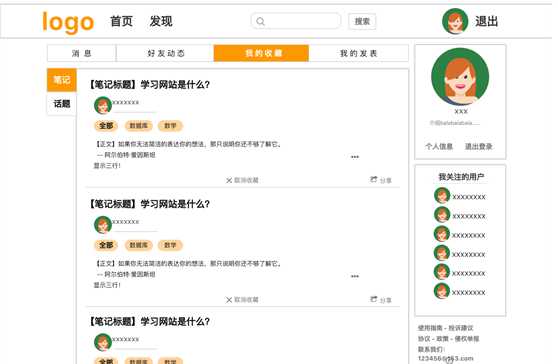Screen dimensions: 558x364
Task: Select the 话题 side tab
Action: 62,104
